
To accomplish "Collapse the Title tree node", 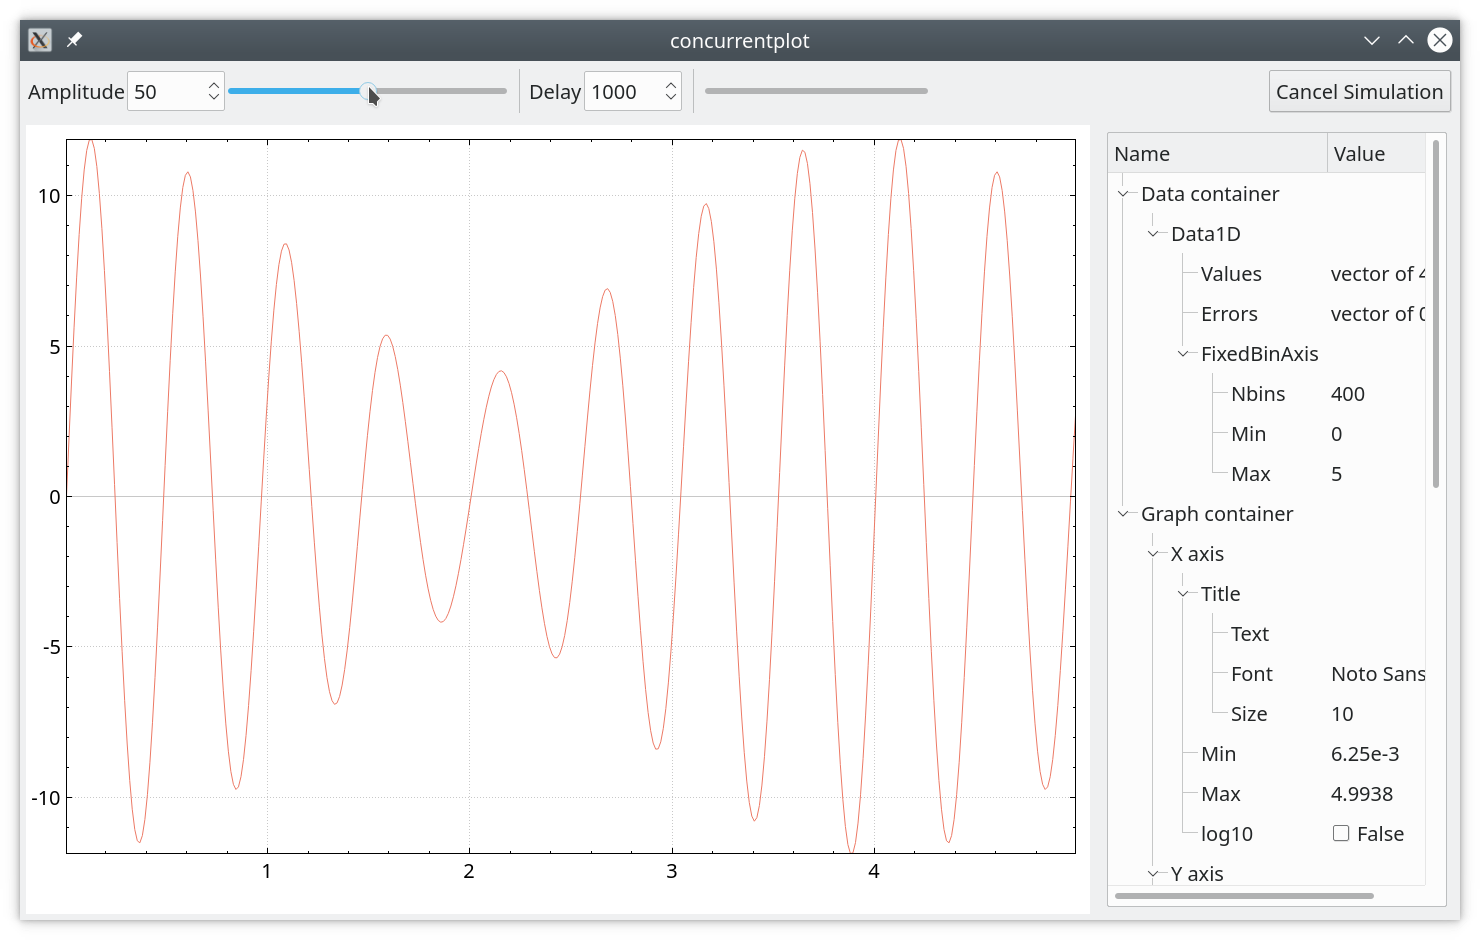I will click(x=1183, y=594).
